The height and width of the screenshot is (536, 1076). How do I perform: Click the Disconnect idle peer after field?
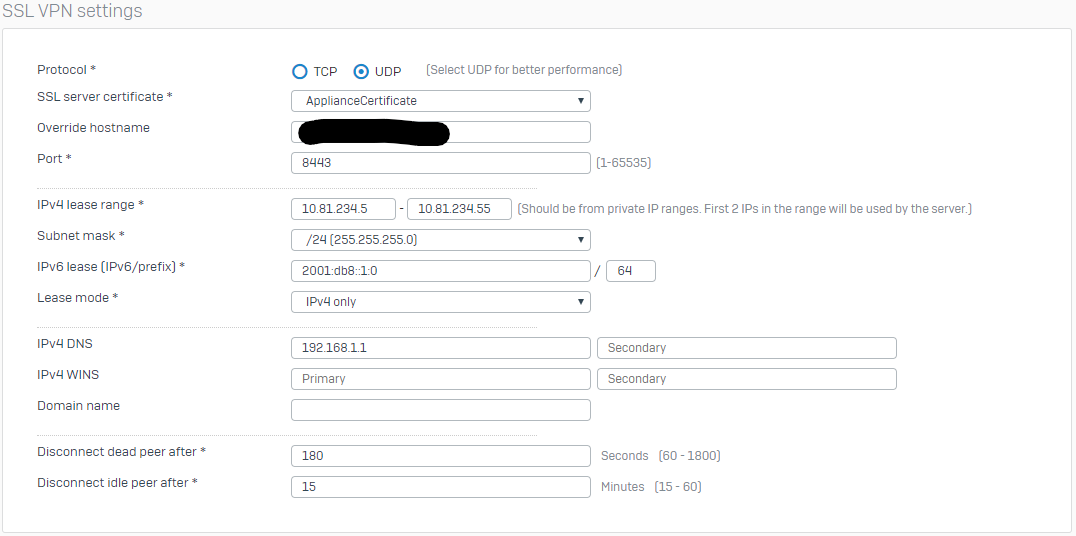coord(440,487)
